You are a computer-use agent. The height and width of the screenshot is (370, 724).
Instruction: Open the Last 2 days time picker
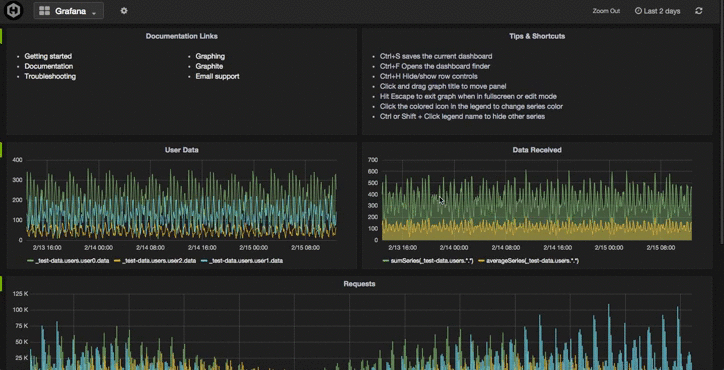tap(657, 11)
